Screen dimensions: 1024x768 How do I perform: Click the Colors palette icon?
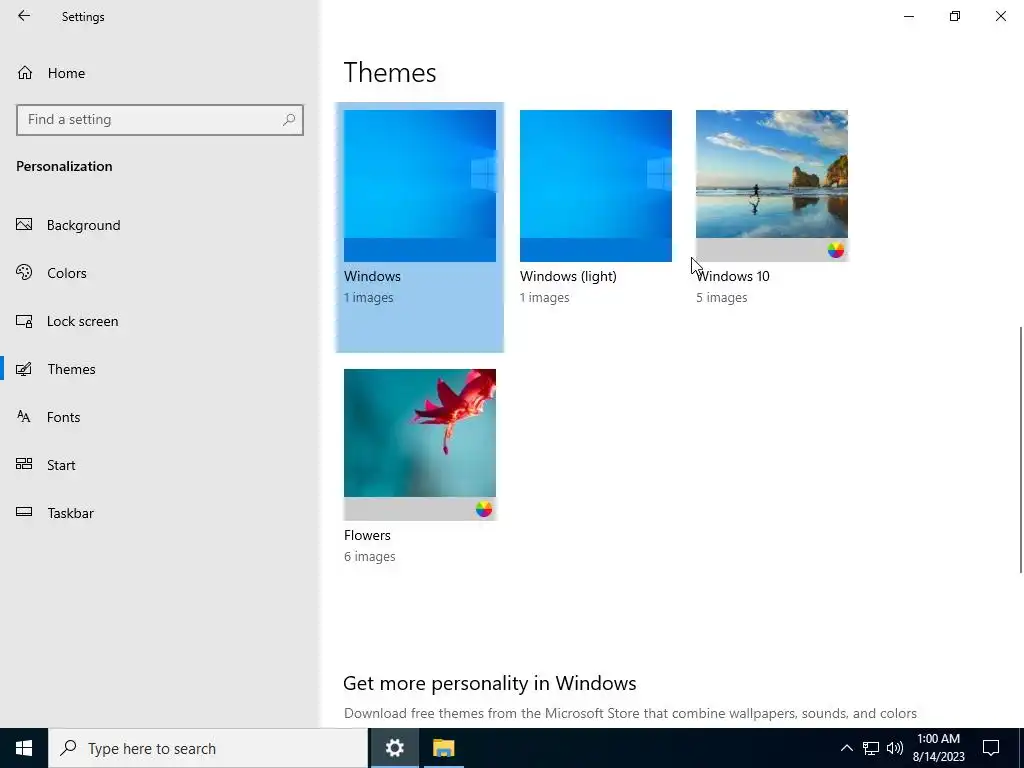click(24, 272)
